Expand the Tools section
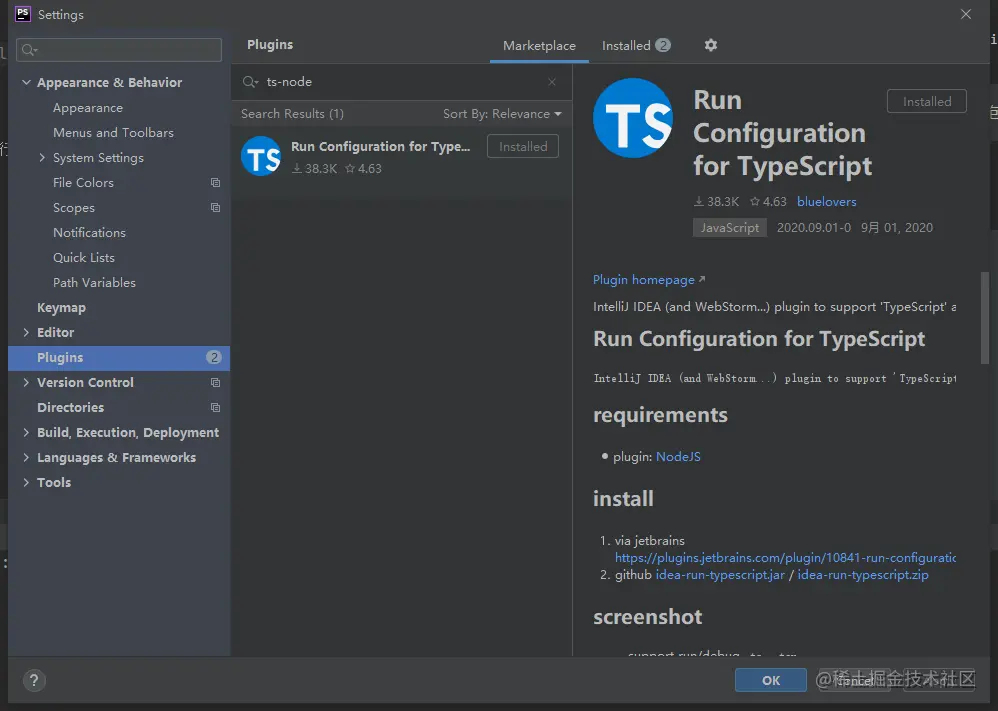The width and height of the screenshot is (998, 711). [x=26, y=482]
